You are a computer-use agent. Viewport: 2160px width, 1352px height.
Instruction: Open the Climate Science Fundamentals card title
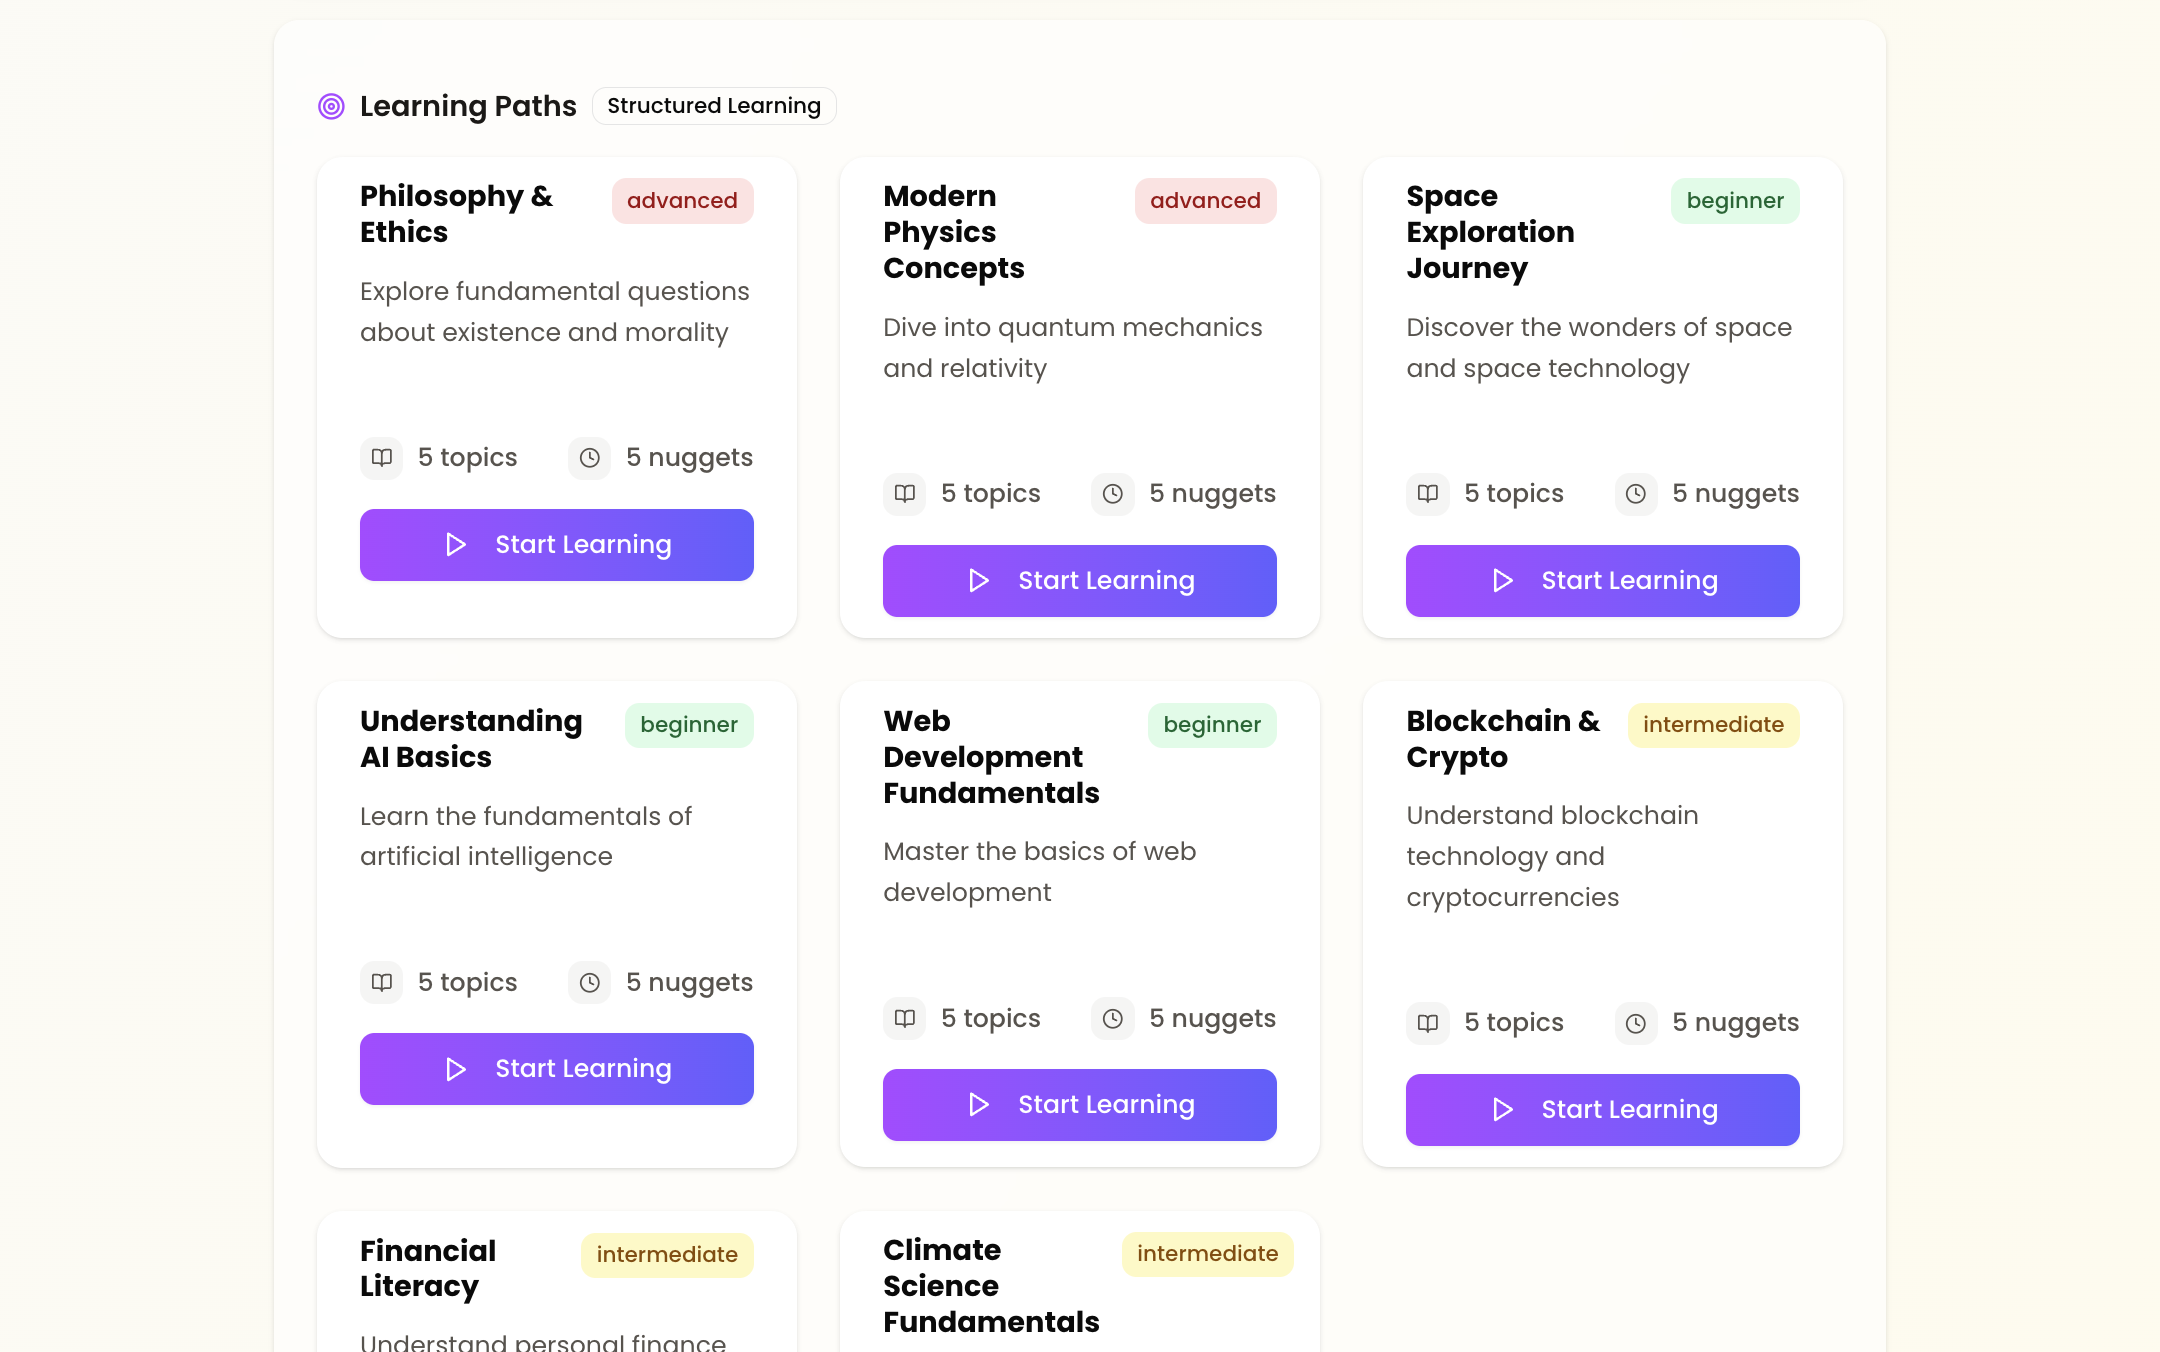click(x=991, y=1286)
